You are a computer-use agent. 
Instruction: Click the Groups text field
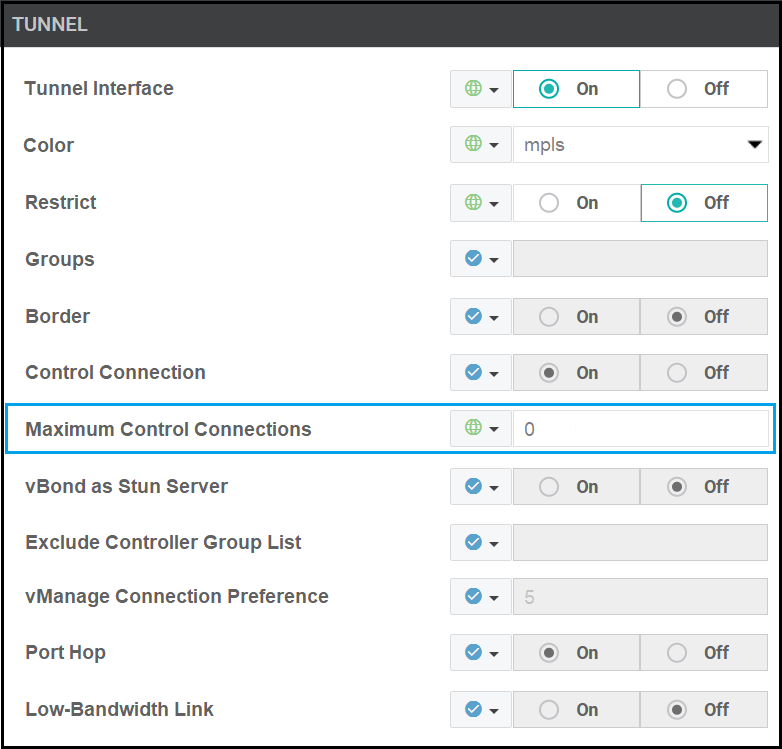click(x=640, y=259)
